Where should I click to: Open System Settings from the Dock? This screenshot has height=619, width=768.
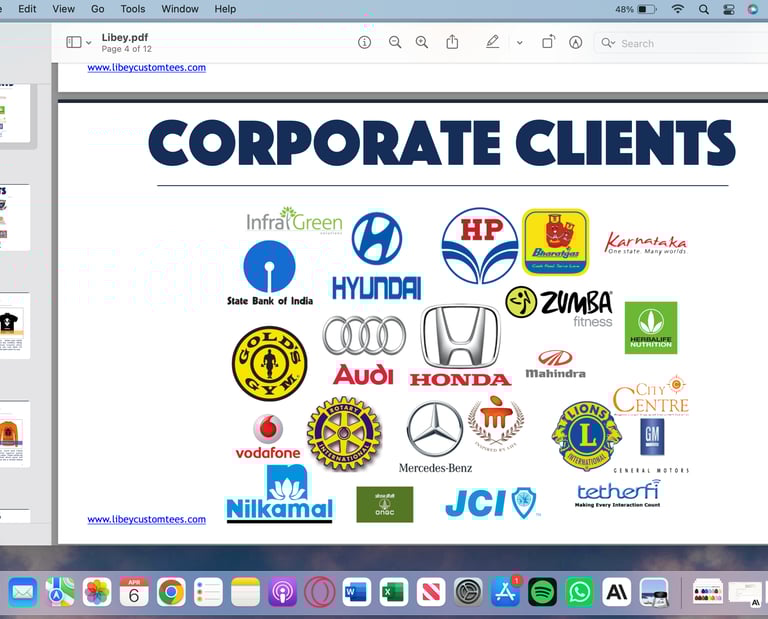468,592
